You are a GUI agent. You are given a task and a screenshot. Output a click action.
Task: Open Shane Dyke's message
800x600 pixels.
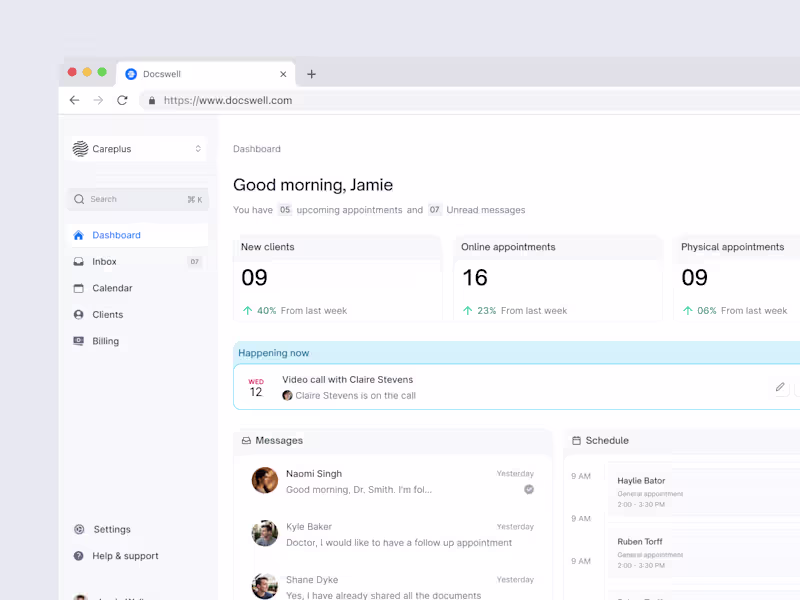tap(393, 586)
